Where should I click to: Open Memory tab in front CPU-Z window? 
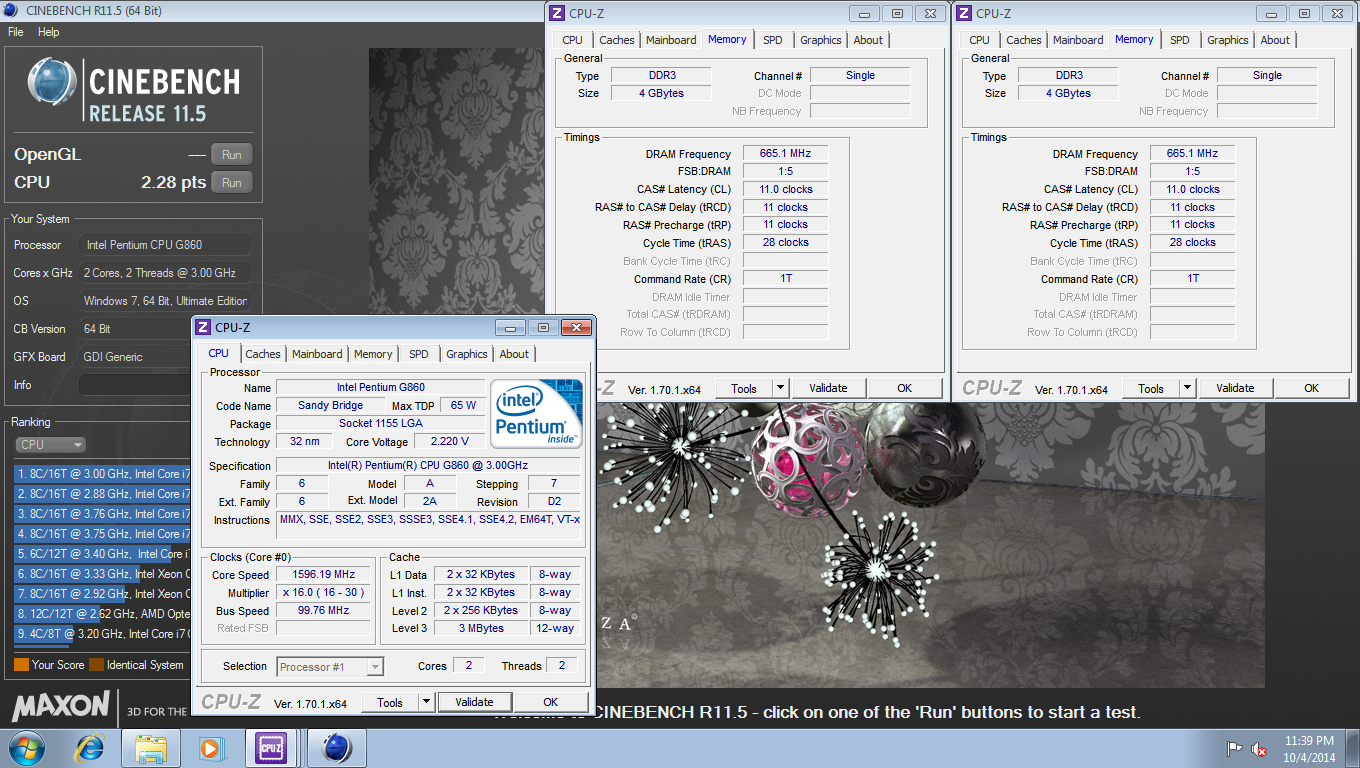[x=373, y=354]
